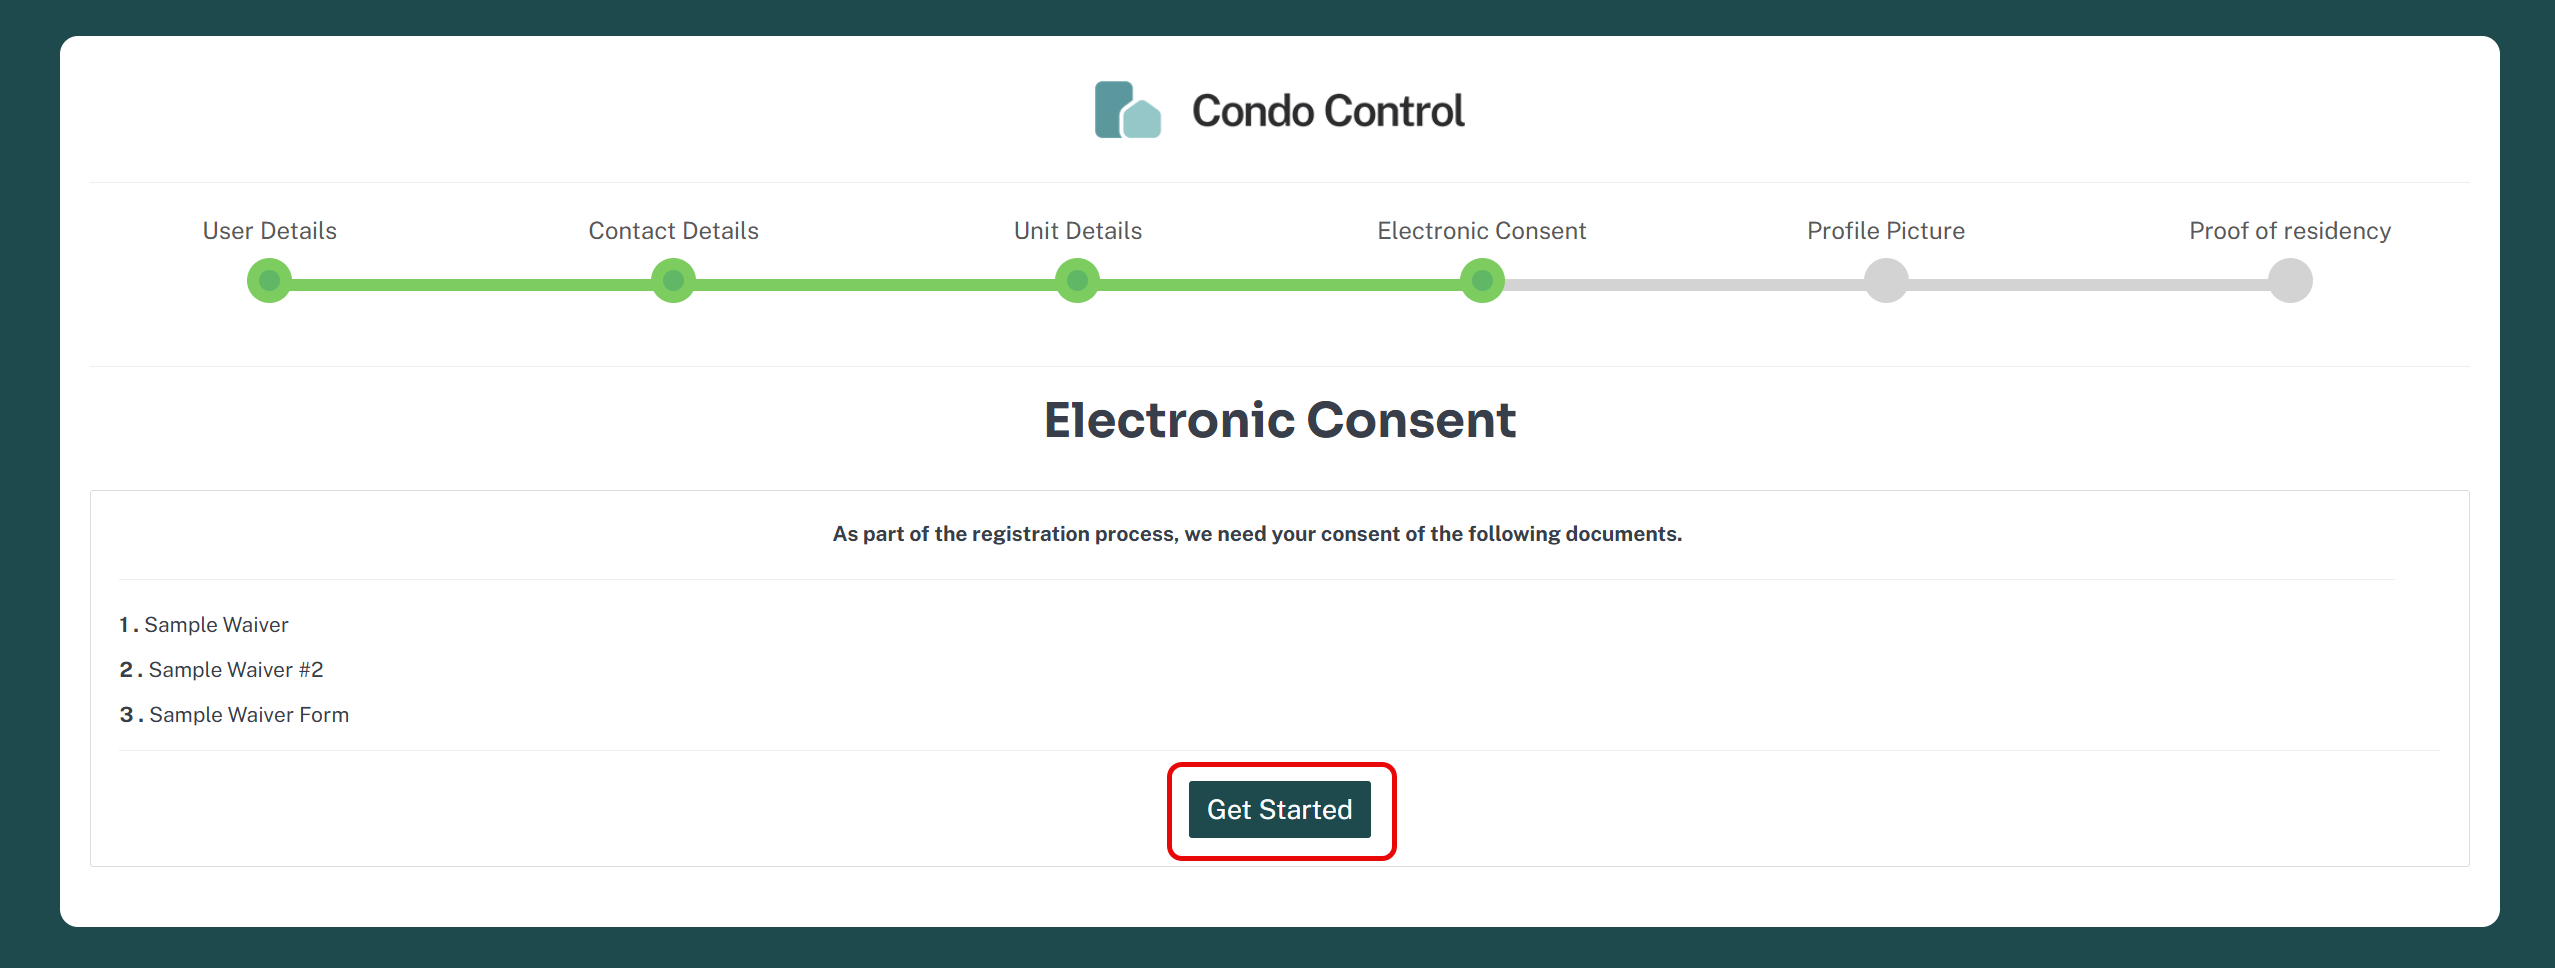Image resolution: width=2555 pixels, height=968 pixels.
Task: Select the Contact Details step circle
Action: pyautogui.click(x=673, y=281)
